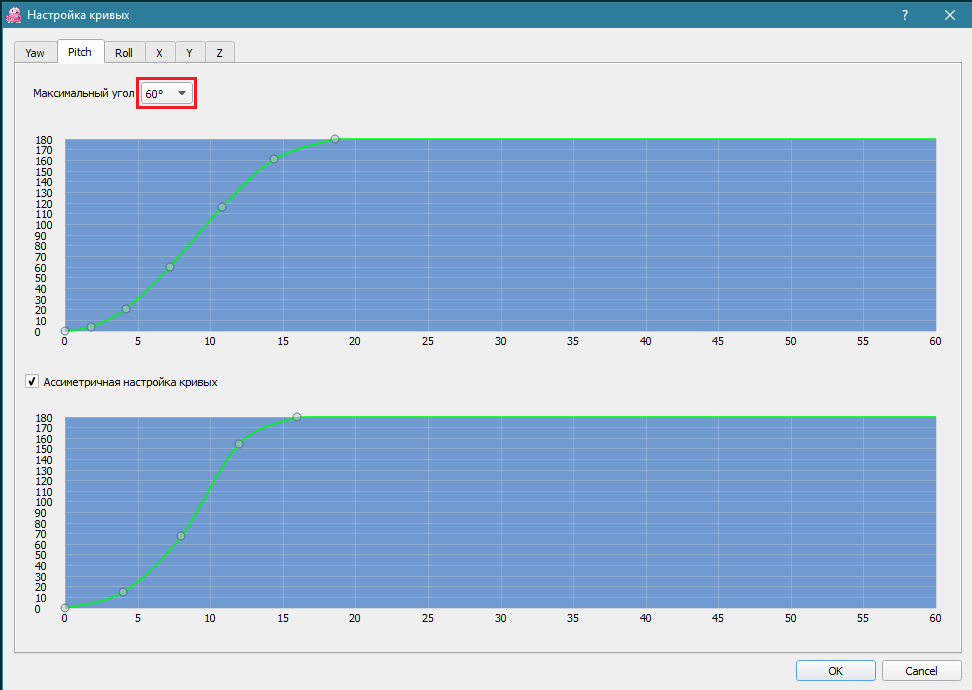Open the Y axis tab
Viewport: 972px width, 690px height.
[x=189, y=53]
